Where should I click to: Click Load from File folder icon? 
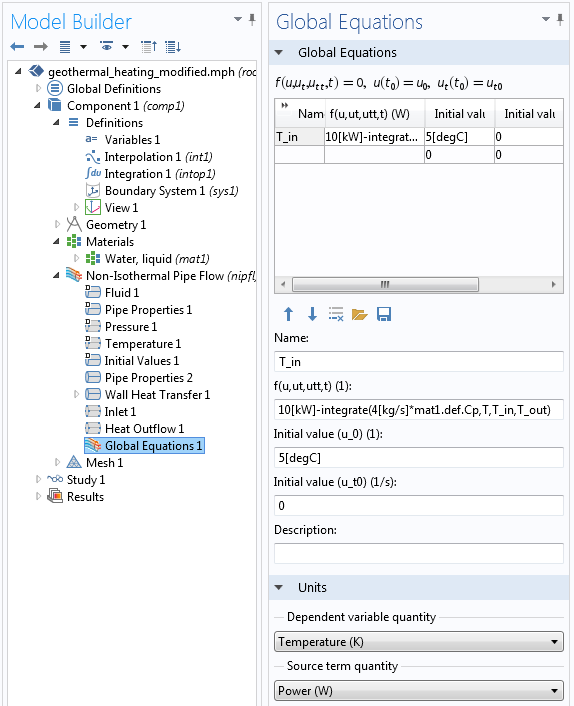tap(359, 314)
